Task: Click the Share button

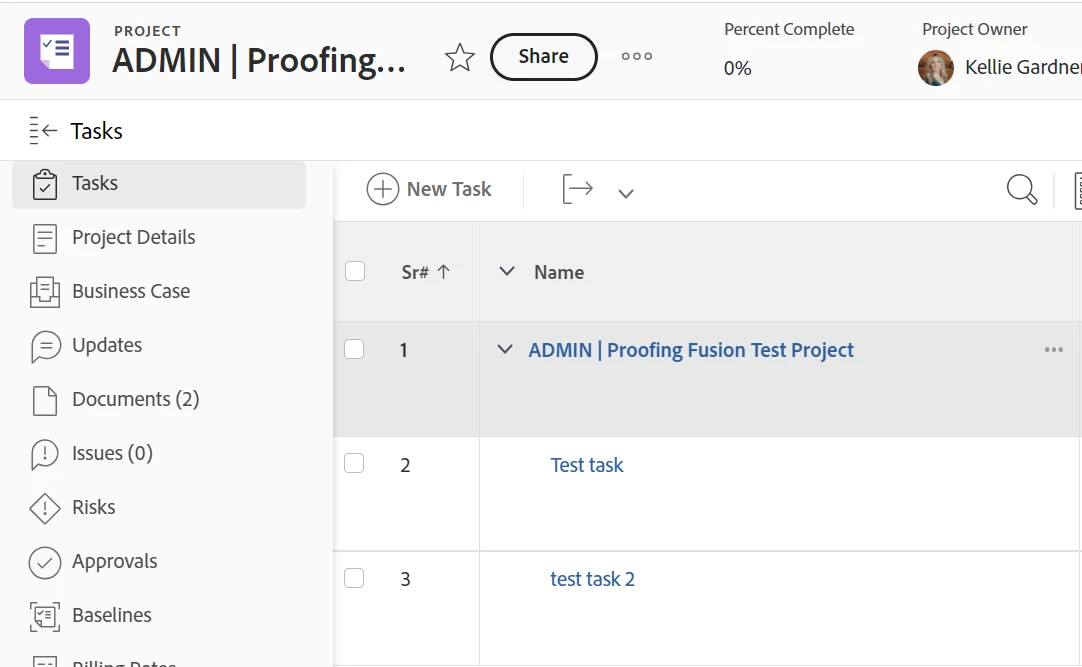Action: coord(543,57)
